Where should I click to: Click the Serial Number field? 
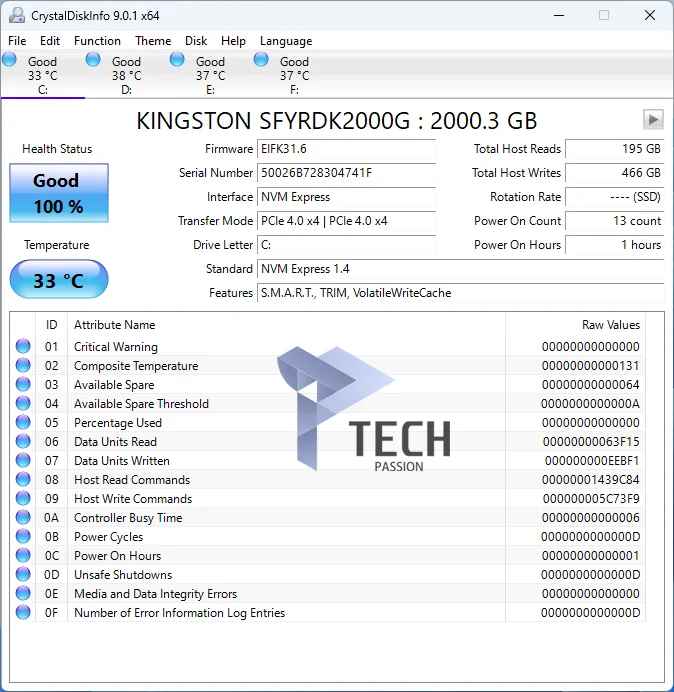coord(346,173)
